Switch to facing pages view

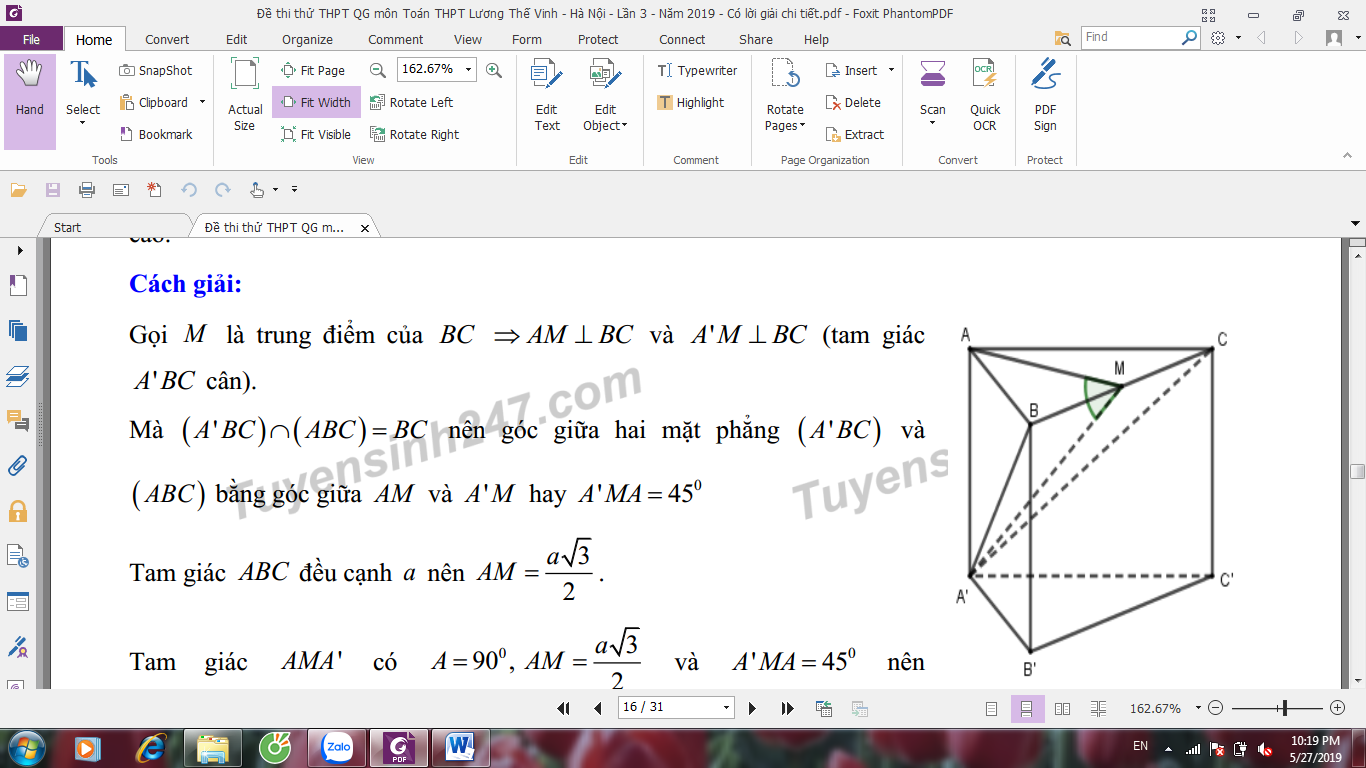click(1063, 709)
